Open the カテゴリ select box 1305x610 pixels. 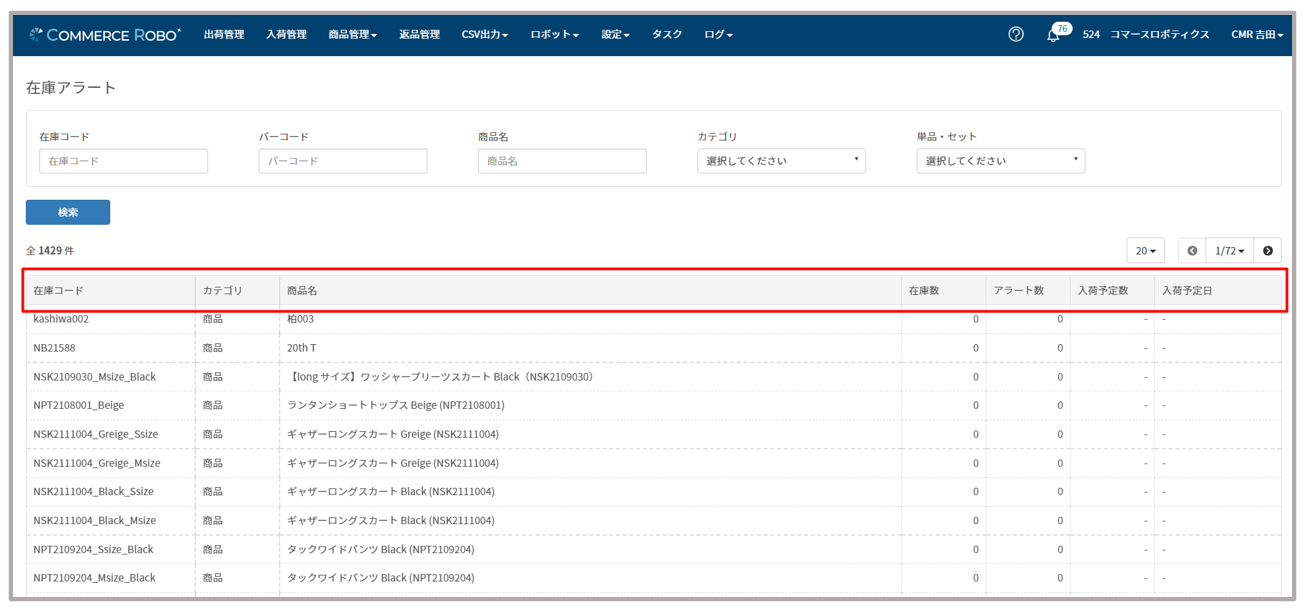781,161
